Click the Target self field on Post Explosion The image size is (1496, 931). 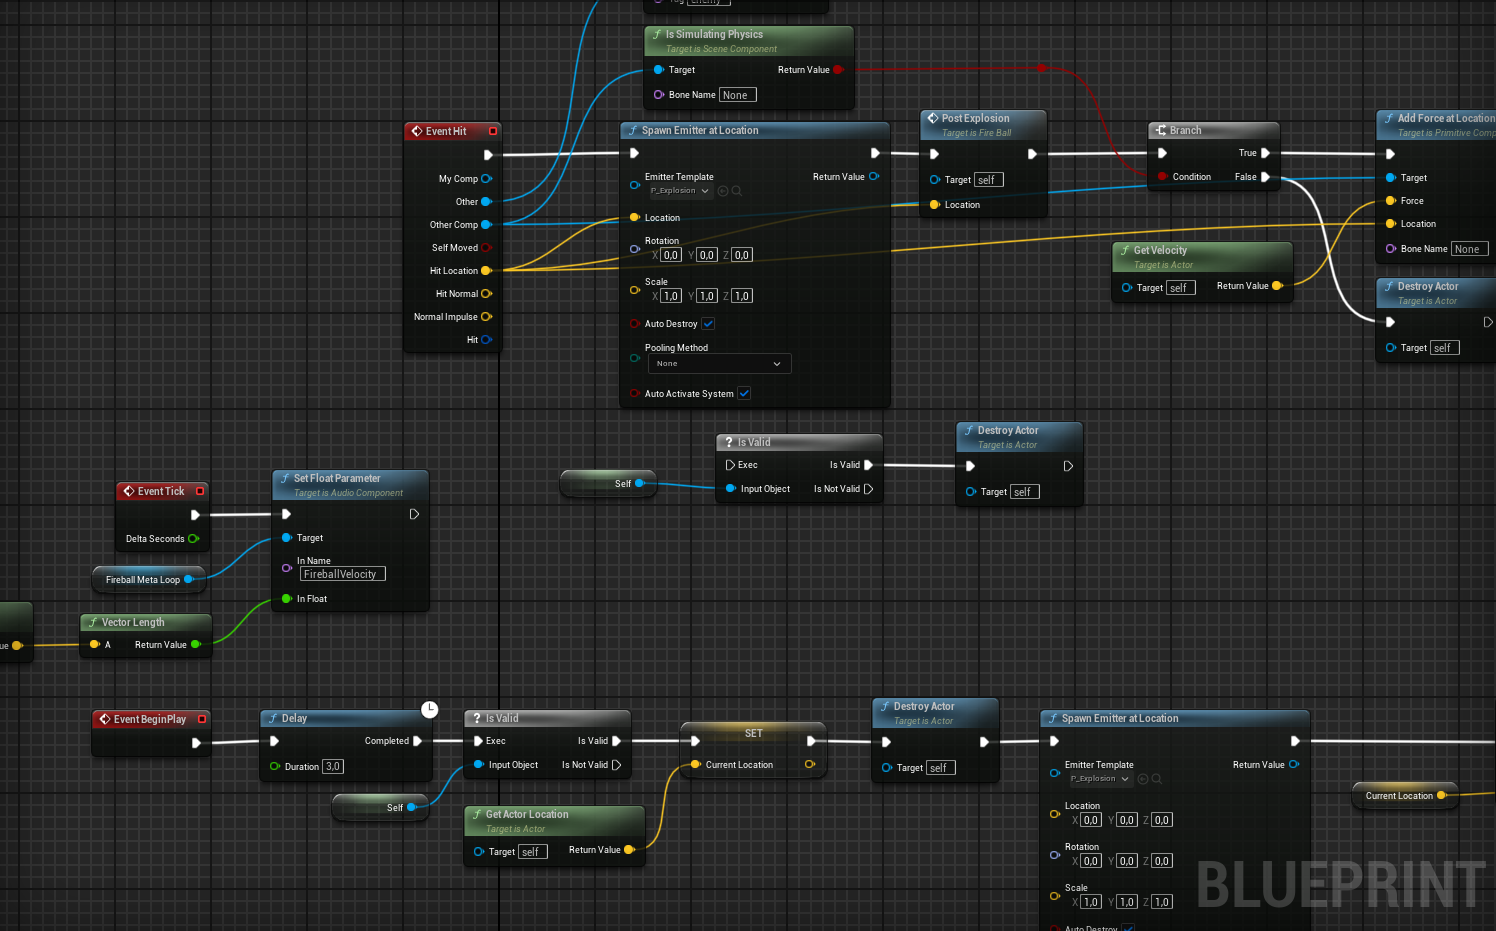tap(989, 180)
